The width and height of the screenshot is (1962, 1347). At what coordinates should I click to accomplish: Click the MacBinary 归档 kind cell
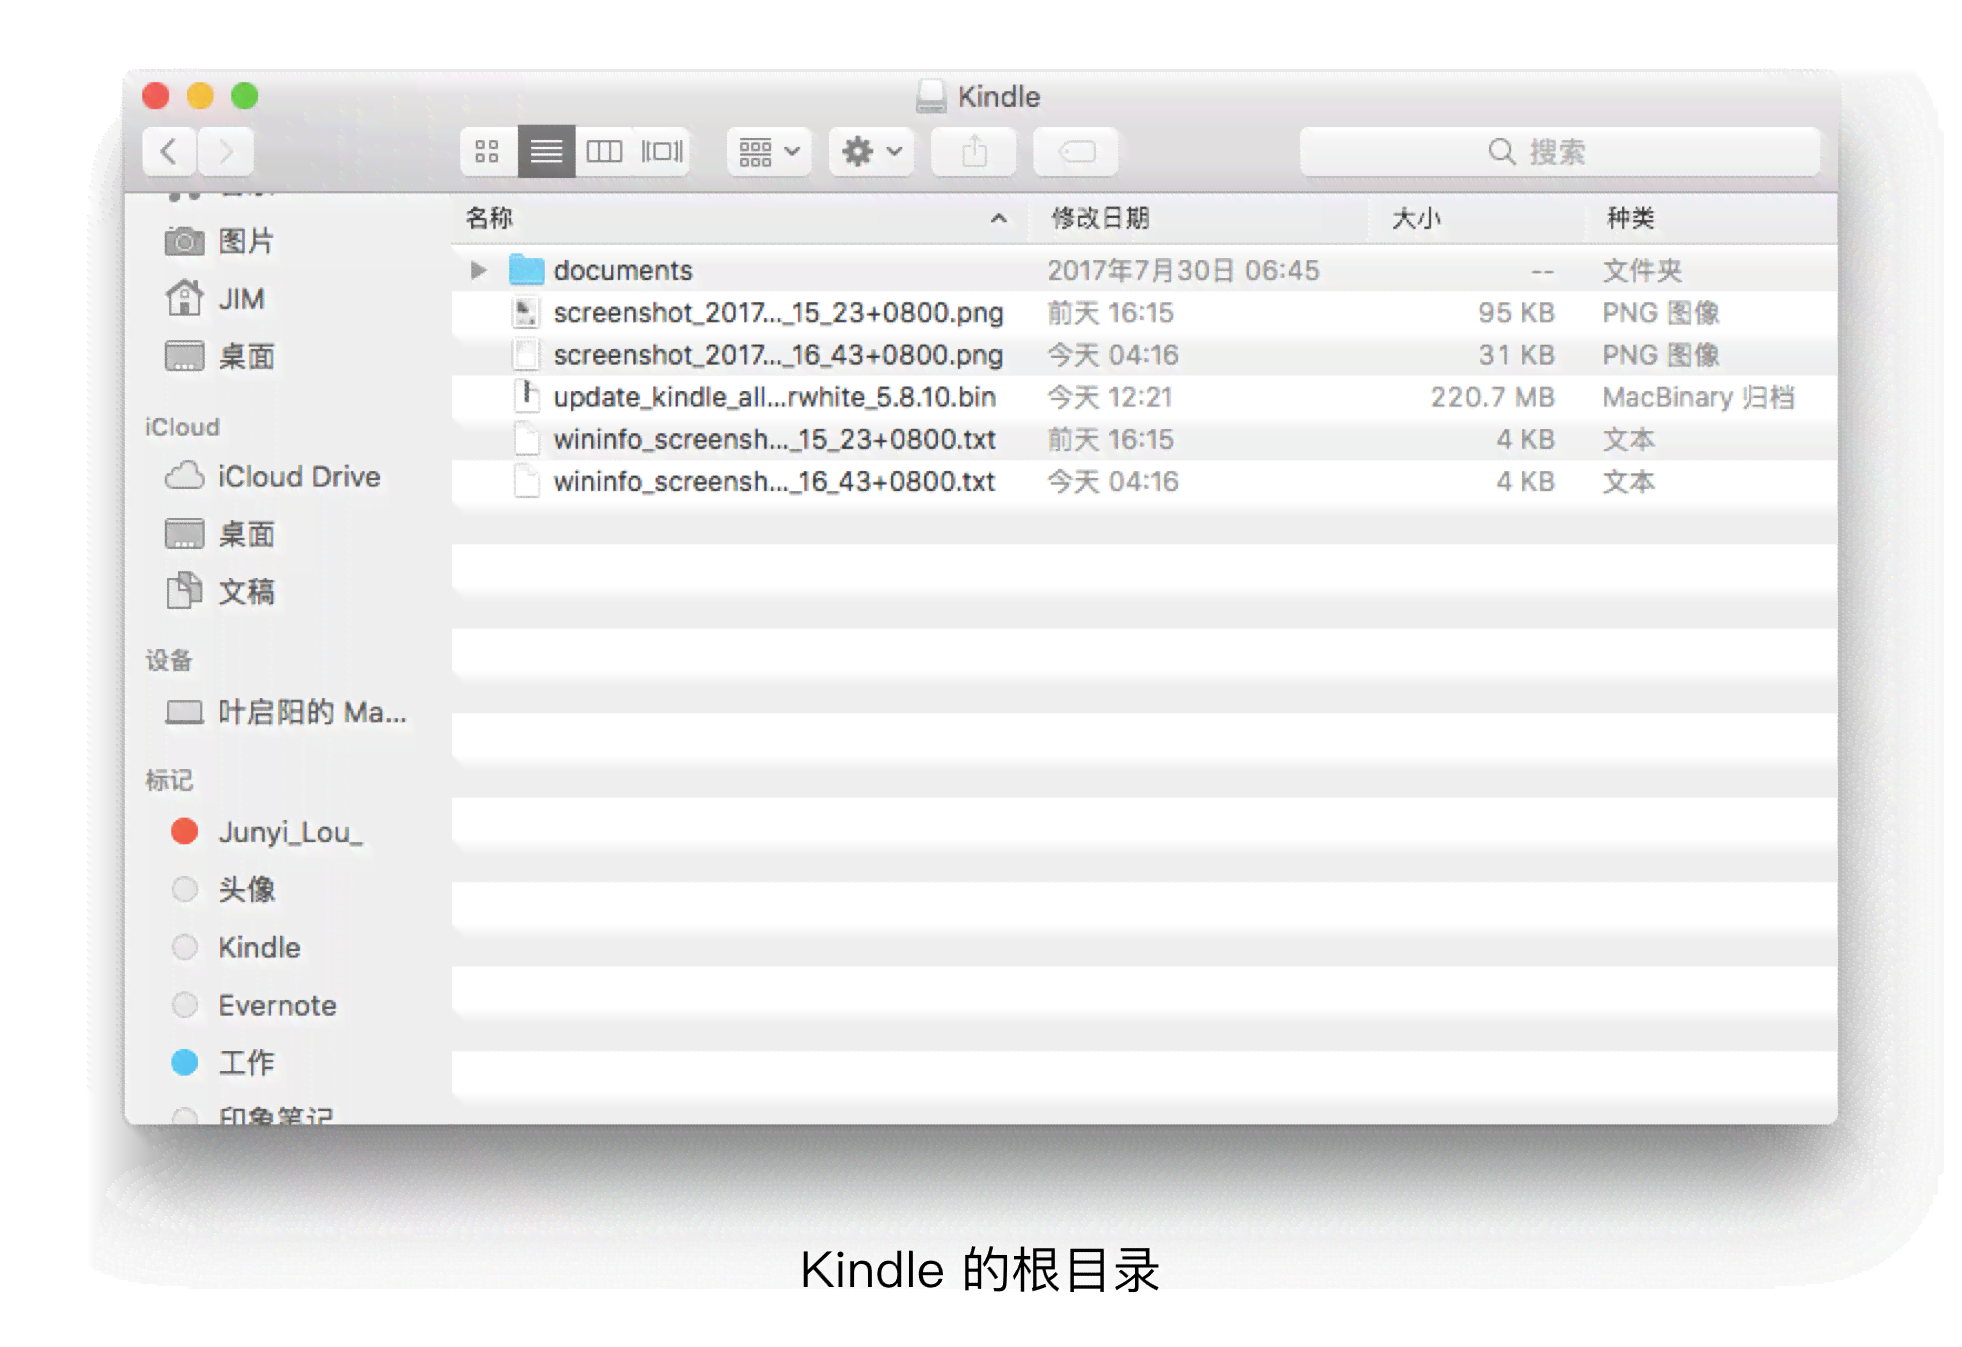click(1698, 397)
